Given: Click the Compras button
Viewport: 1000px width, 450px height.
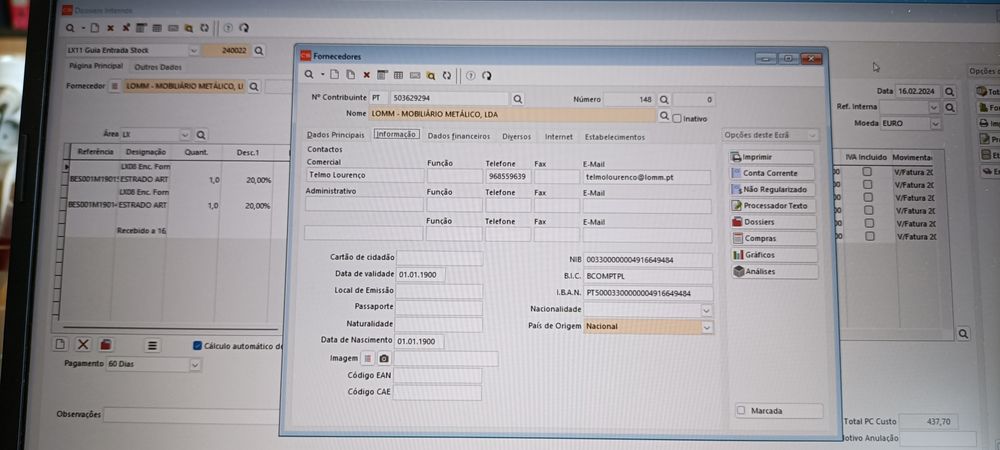Looking at the screenshot, I should pyautogui.click(x=774, y=238).
